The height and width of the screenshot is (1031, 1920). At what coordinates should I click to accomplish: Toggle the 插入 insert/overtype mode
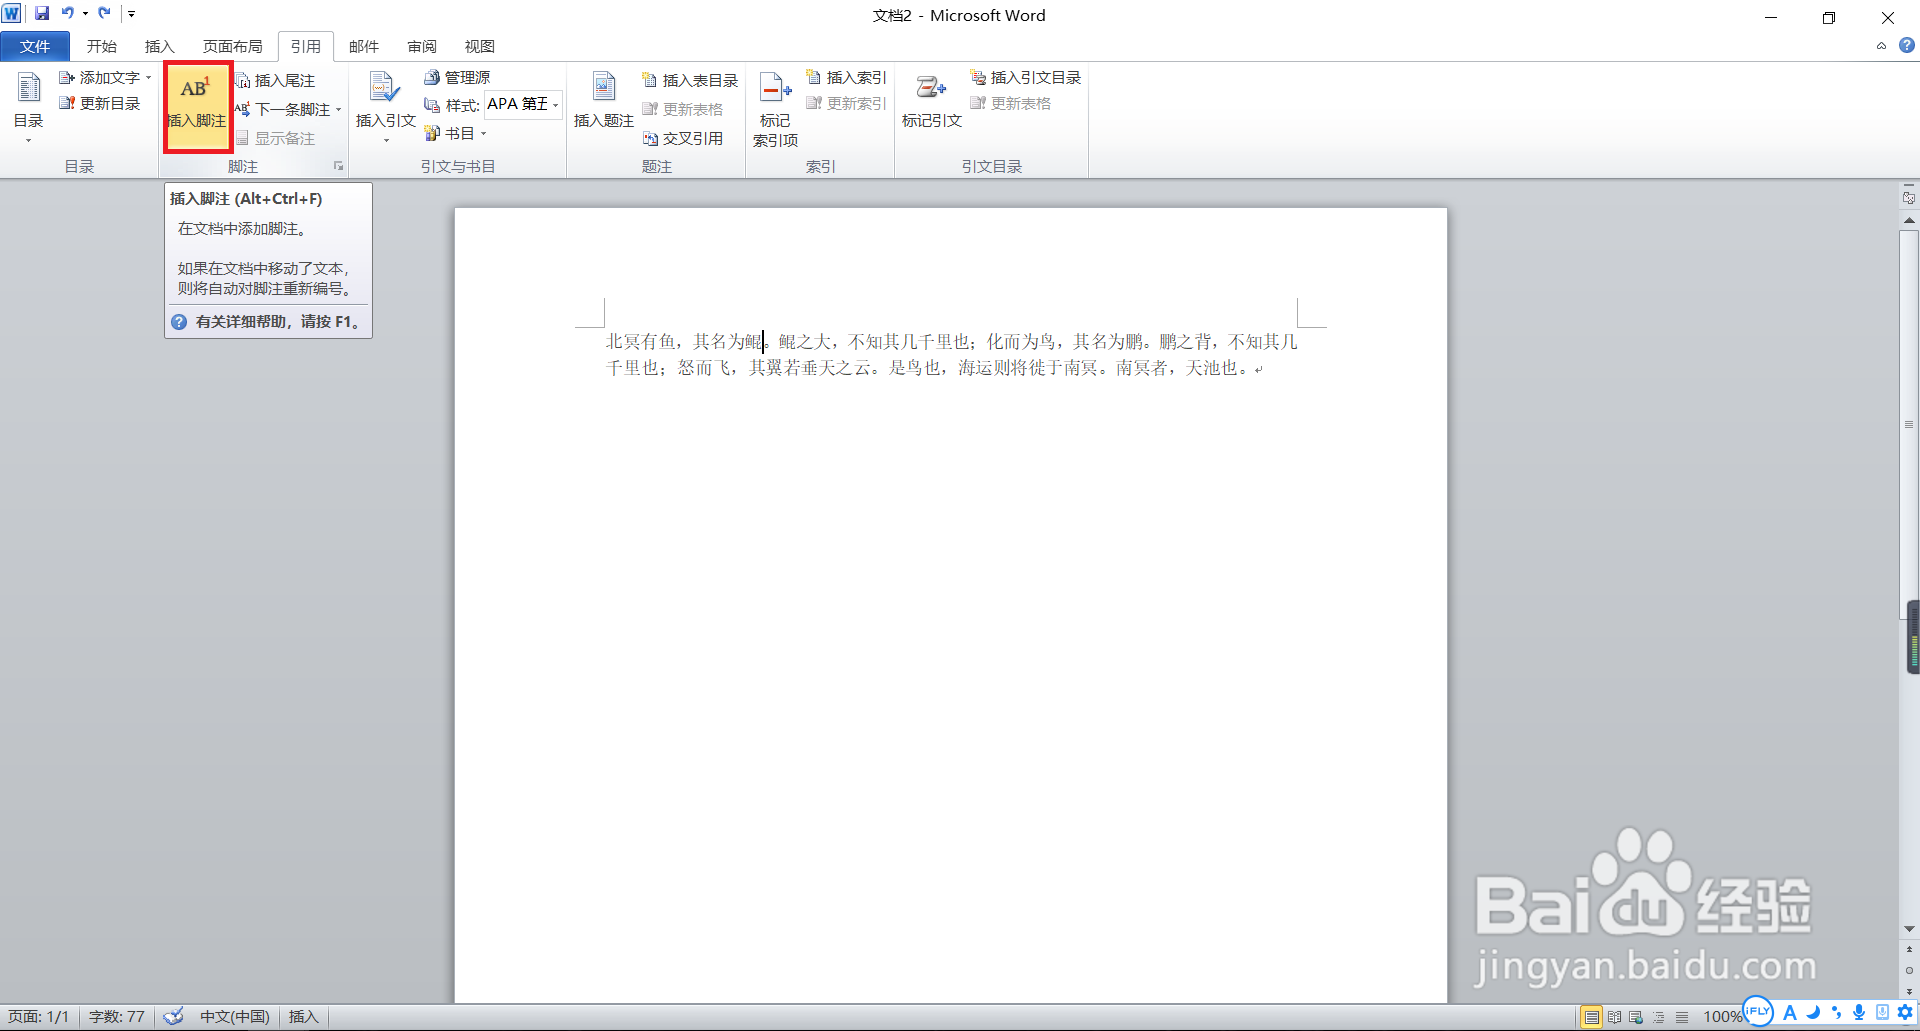point(303,1017)
